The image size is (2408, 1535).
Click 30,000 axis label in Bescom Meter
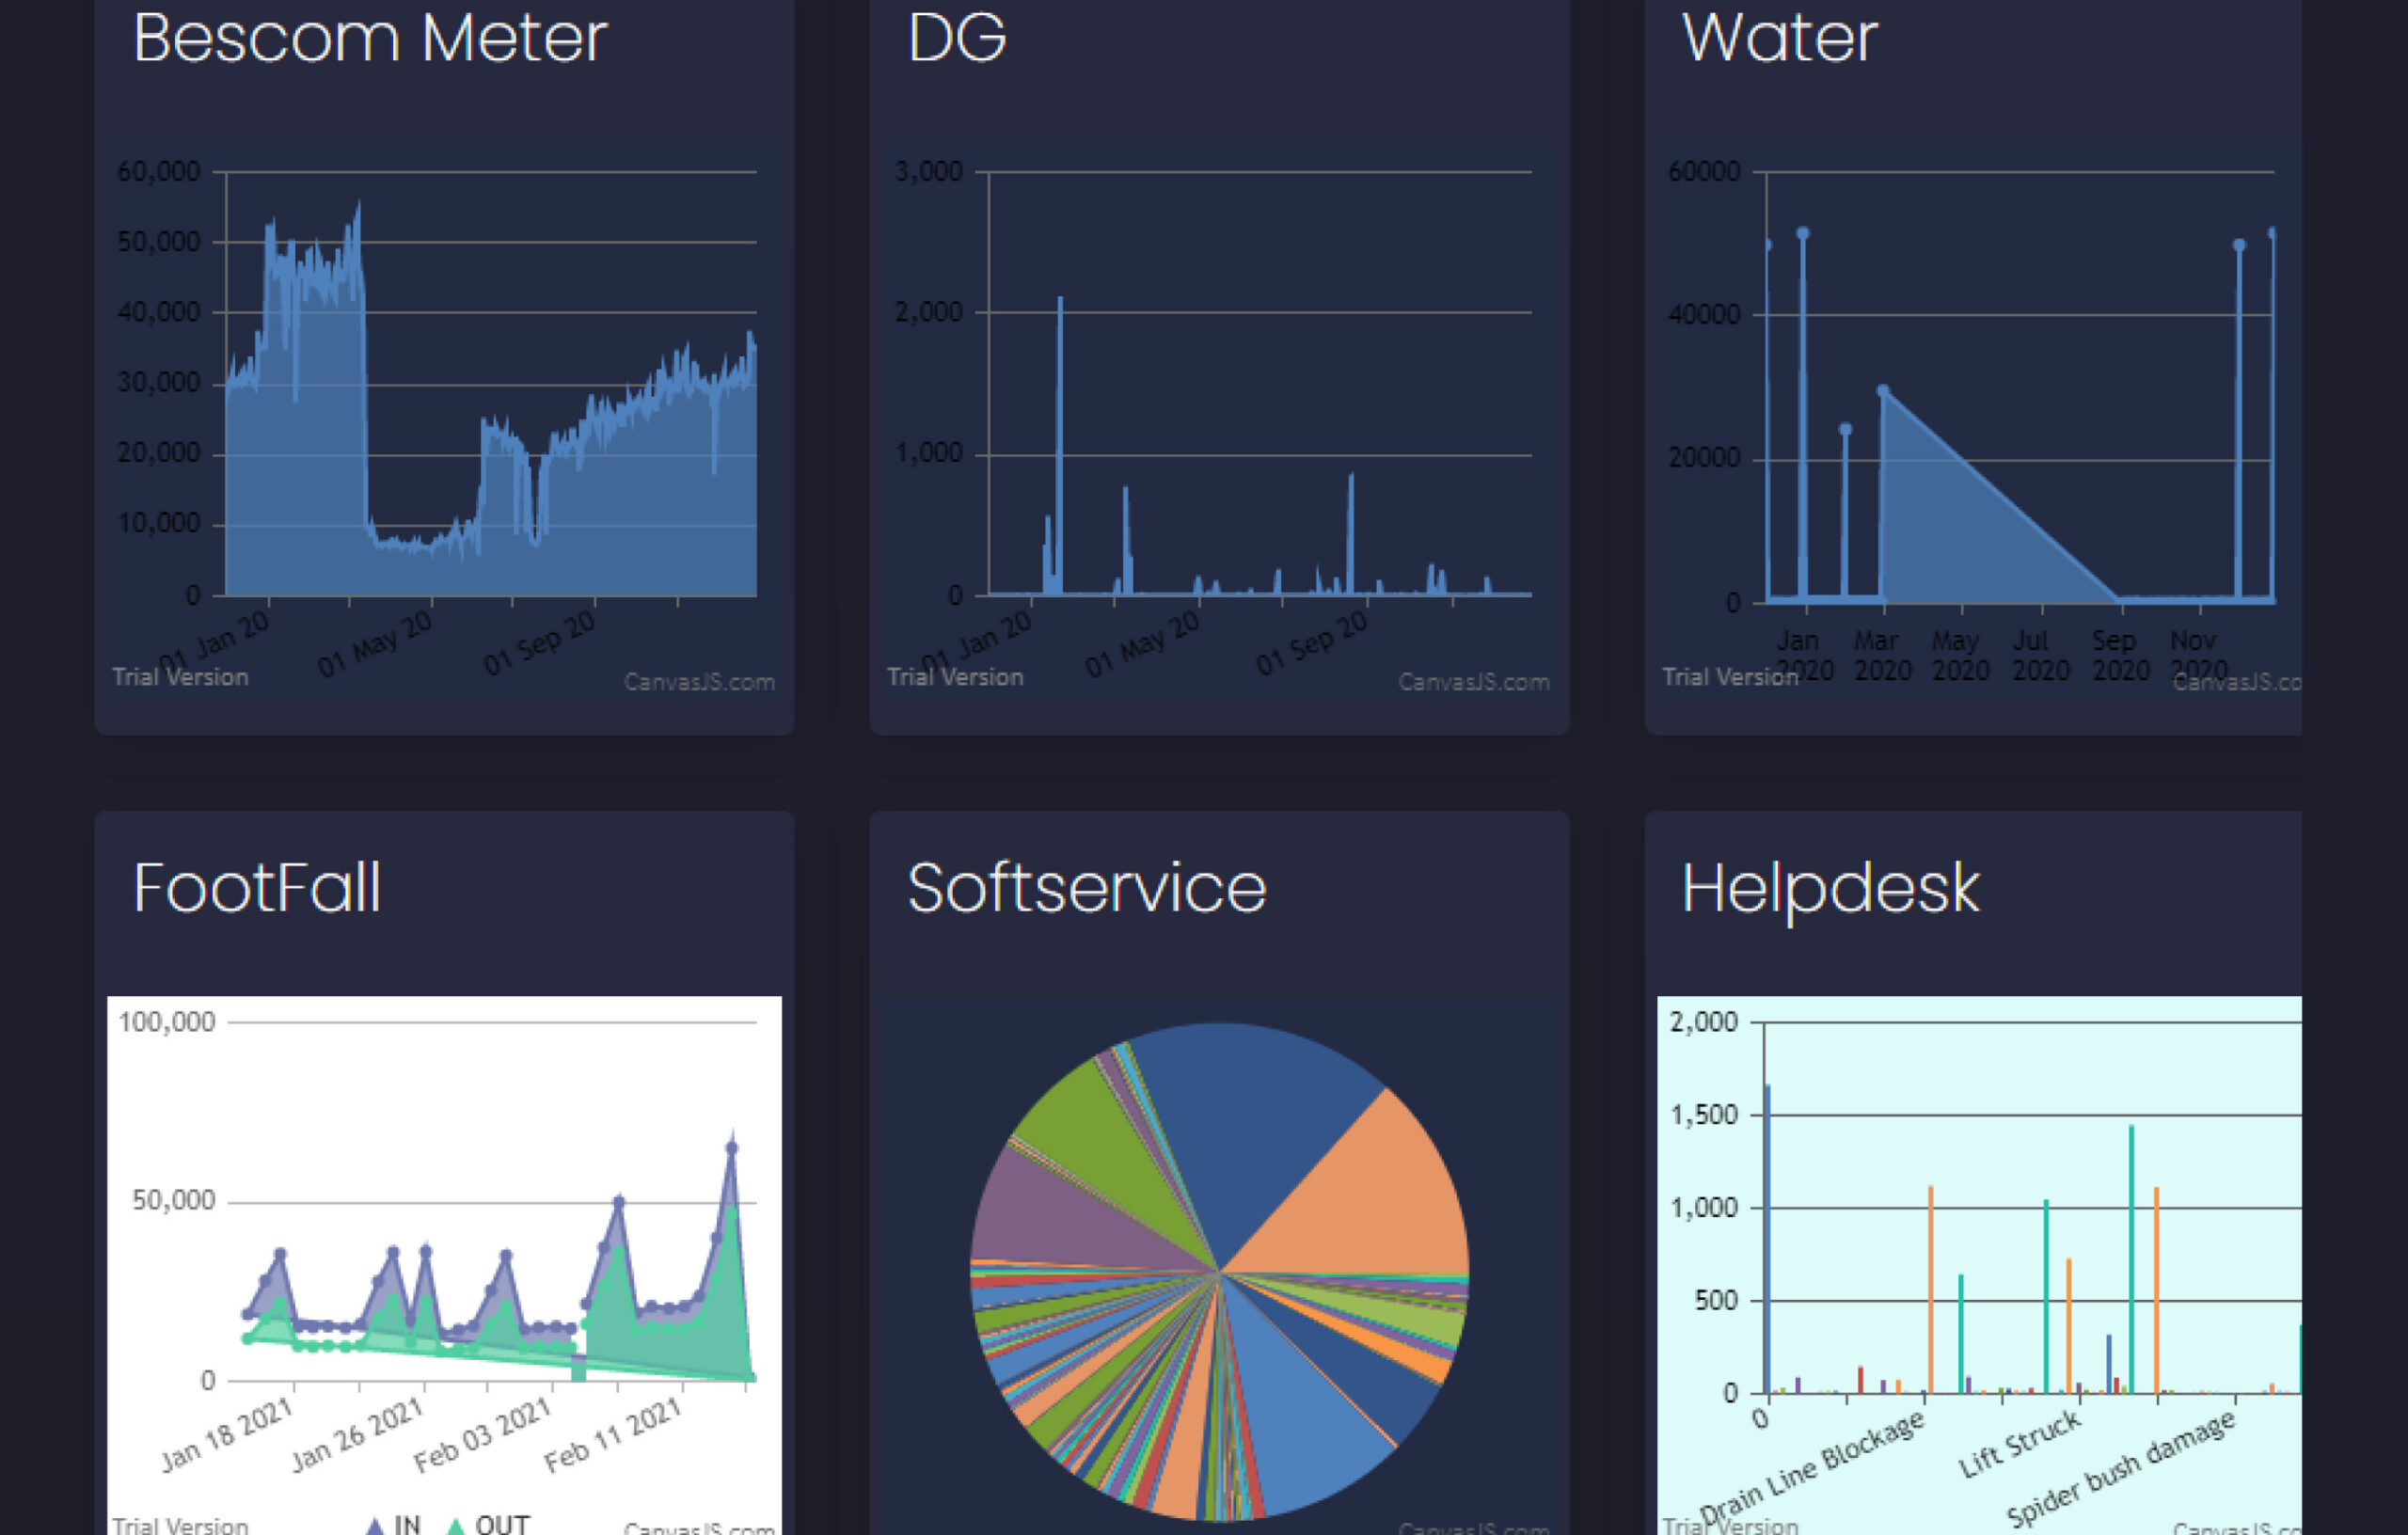pos(158,383)
